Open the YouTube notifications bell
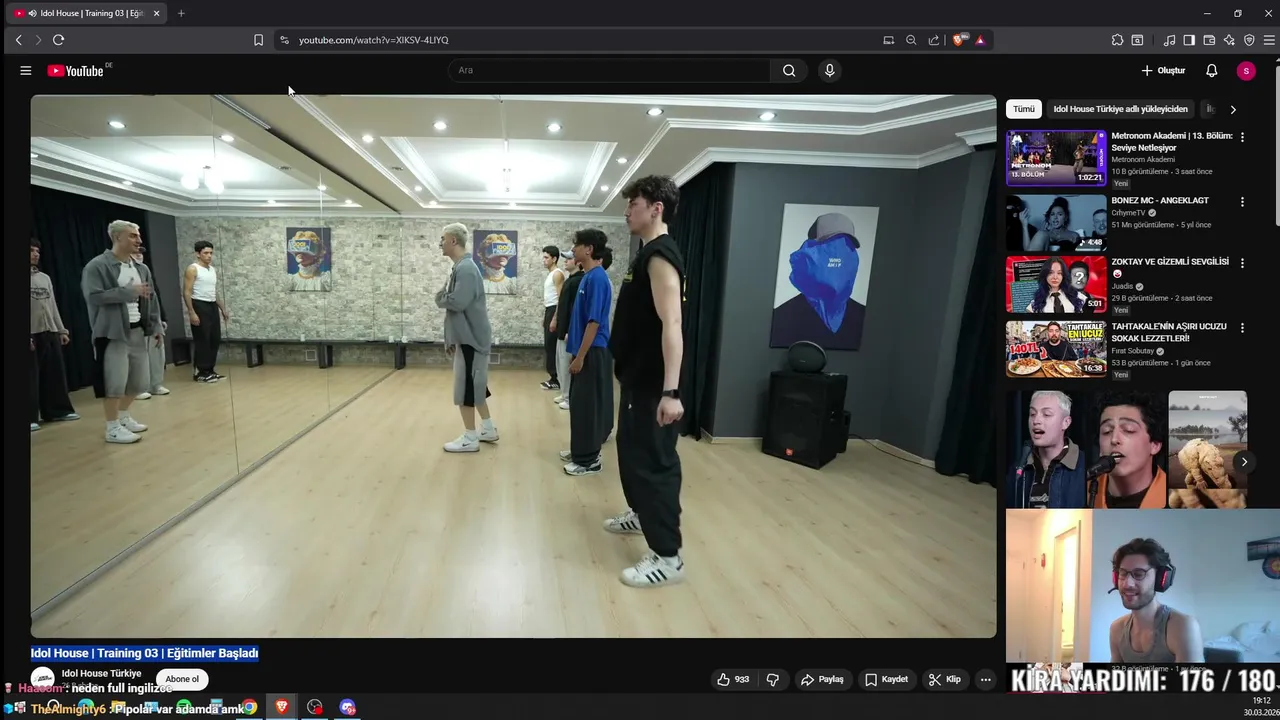This screenshot has width=1280, height=720. tap(1211, 70)
